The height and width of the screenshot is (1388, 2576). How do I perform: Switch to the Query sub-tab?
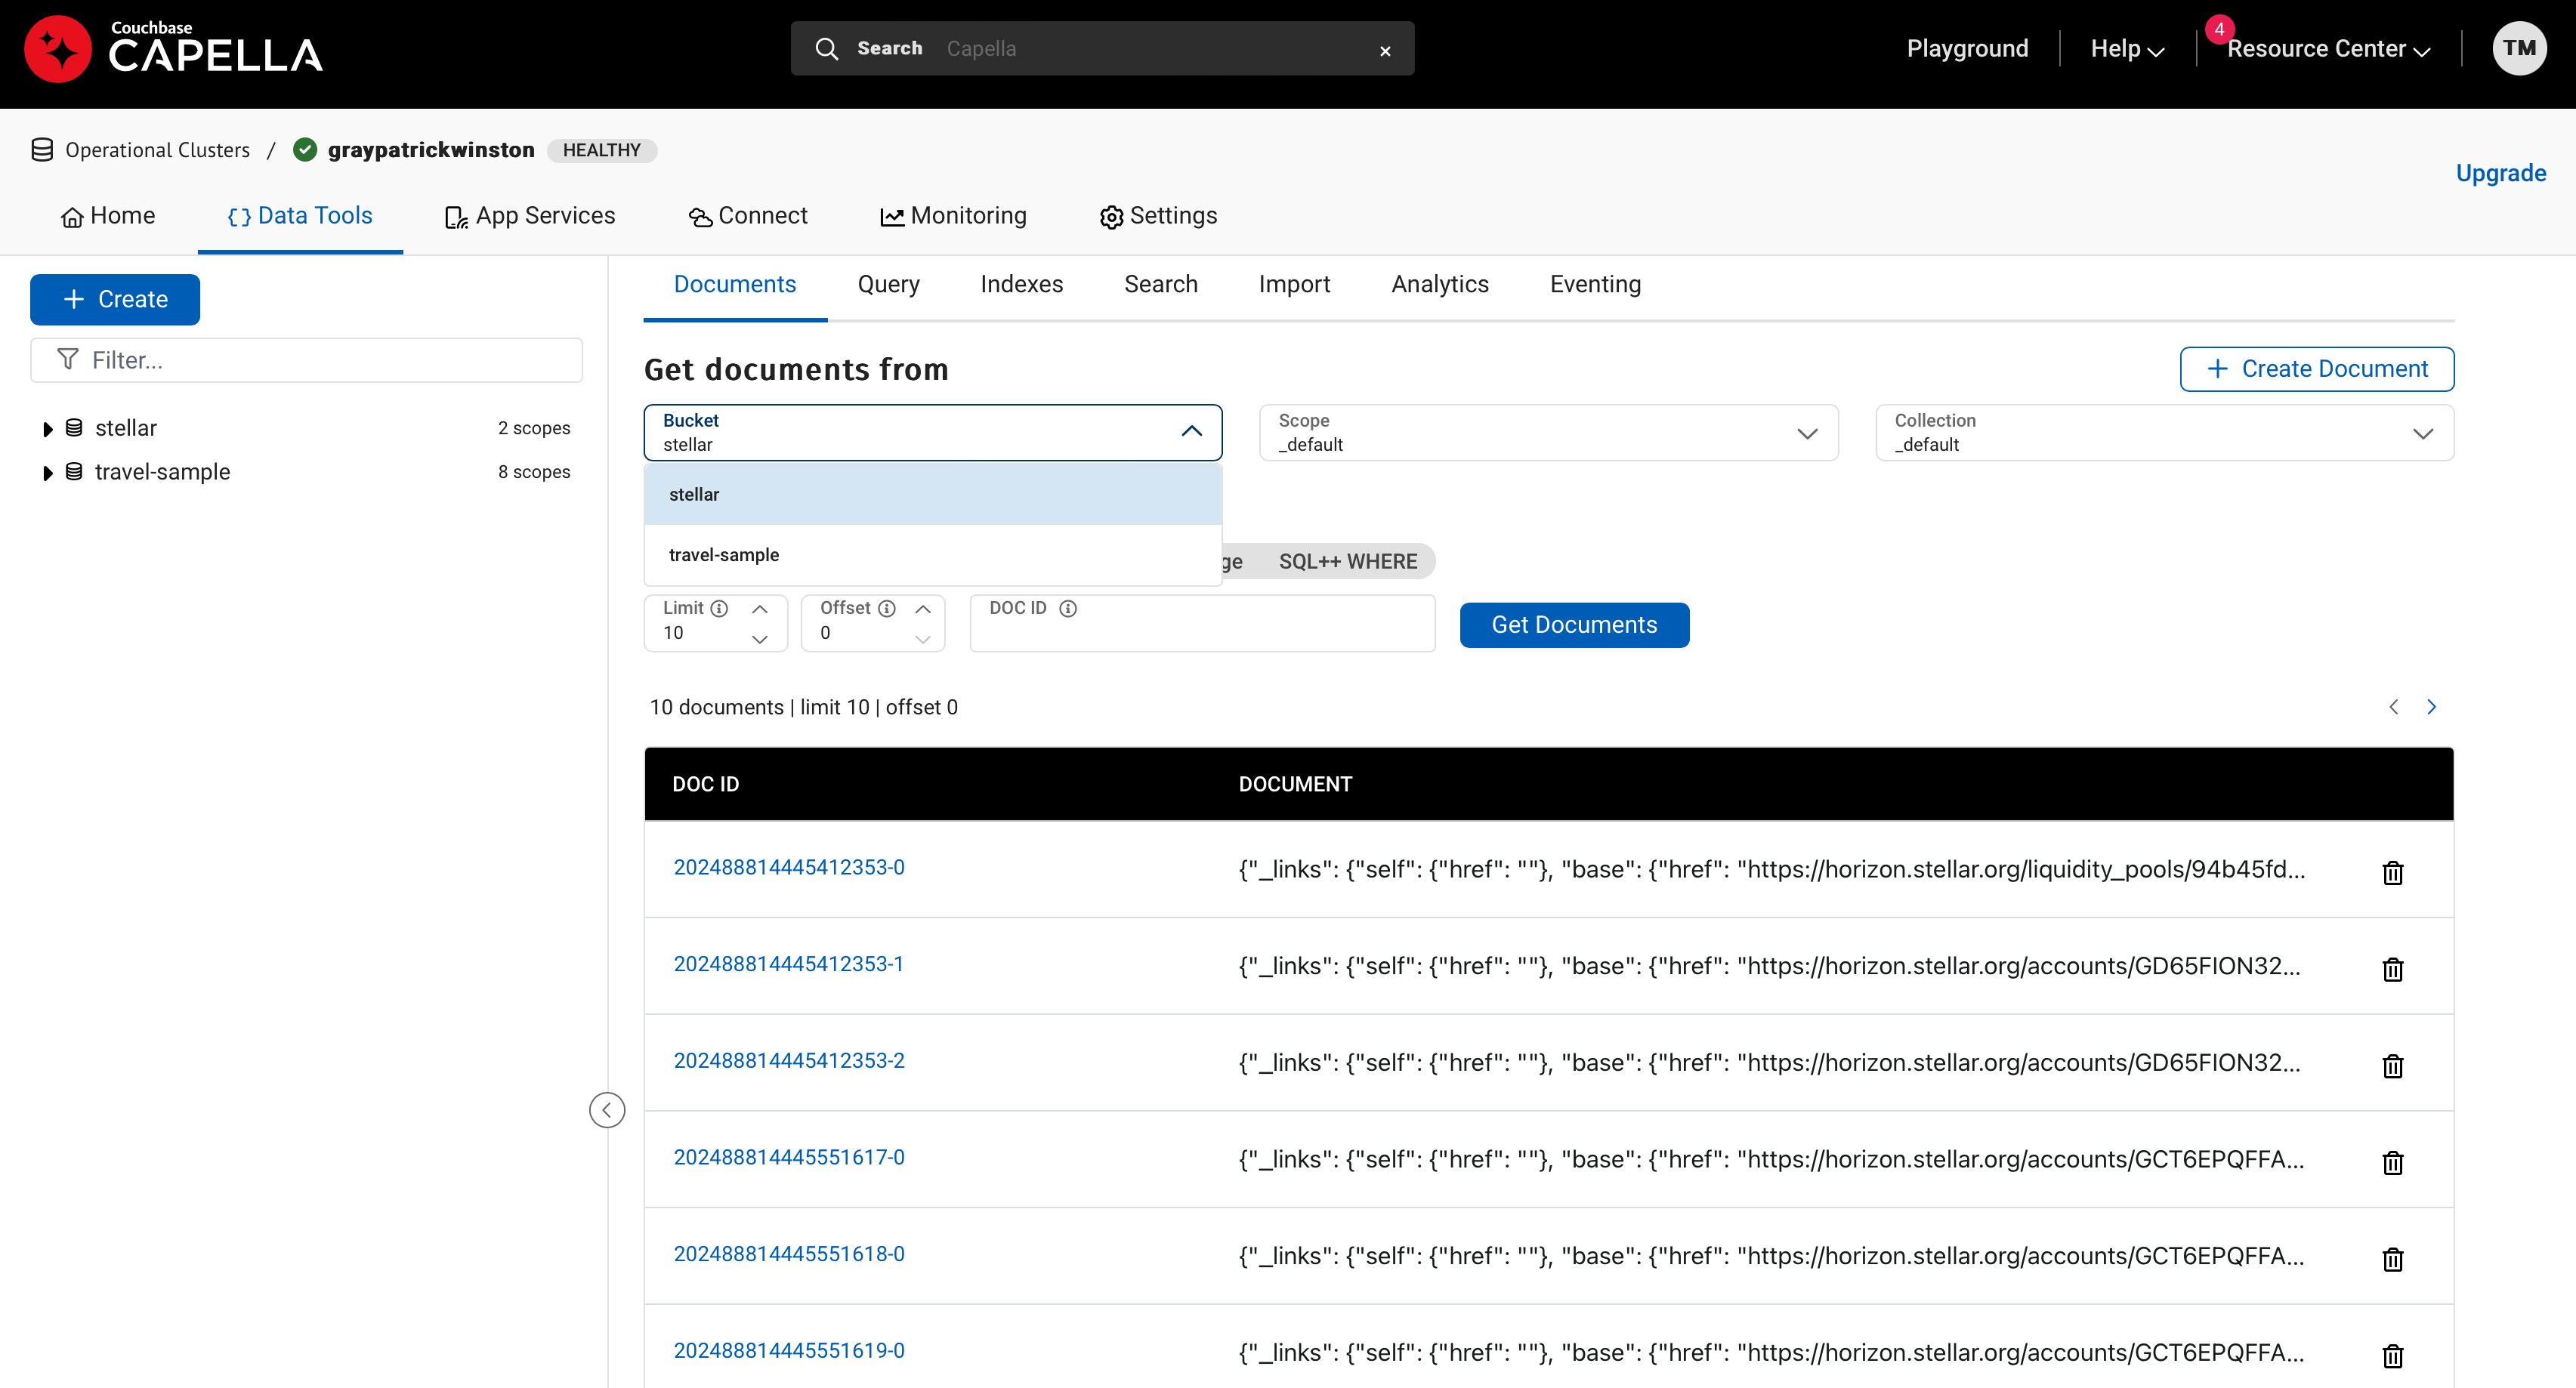click(888, 284)
